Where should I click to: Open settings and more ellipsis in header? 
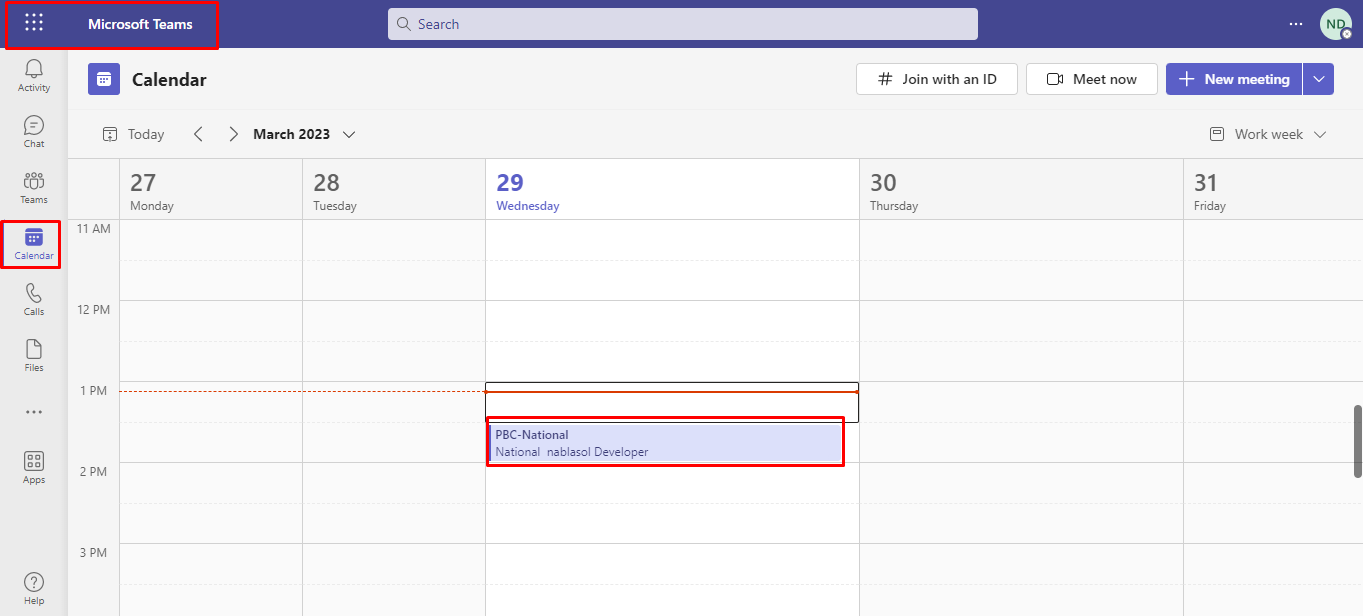[1296, 23]
